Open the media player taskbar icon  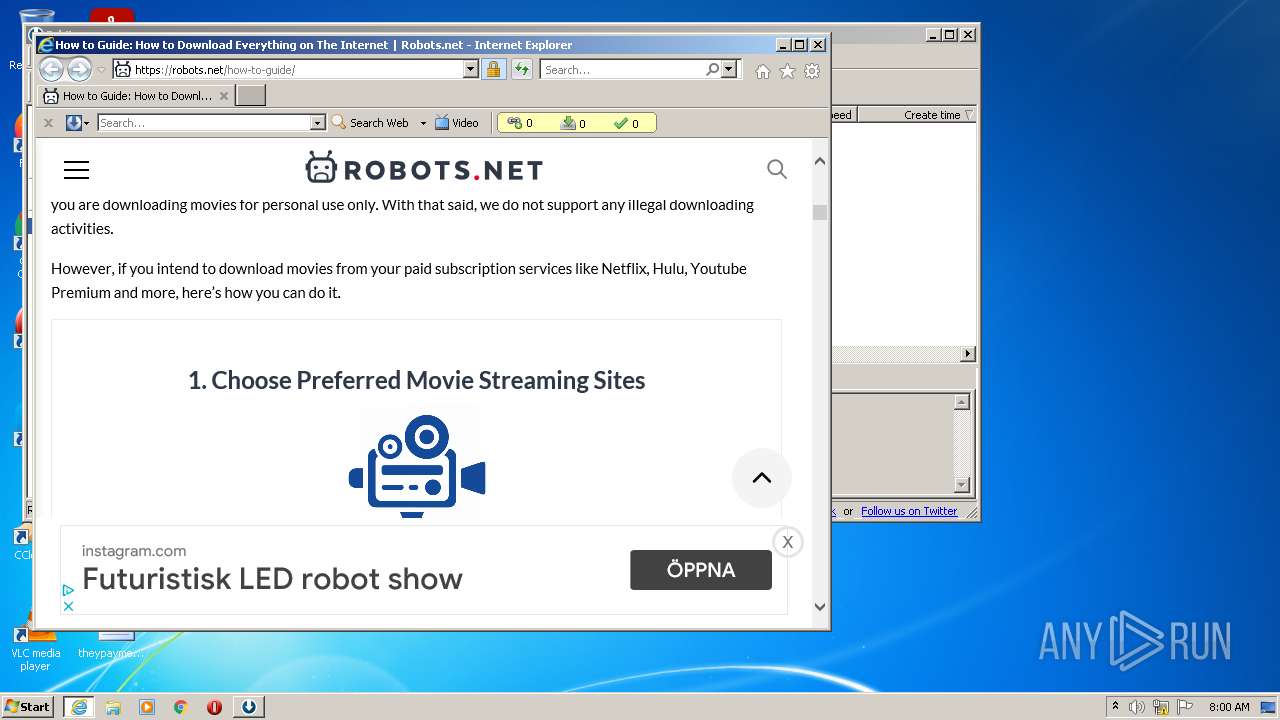tap(147, 706)
